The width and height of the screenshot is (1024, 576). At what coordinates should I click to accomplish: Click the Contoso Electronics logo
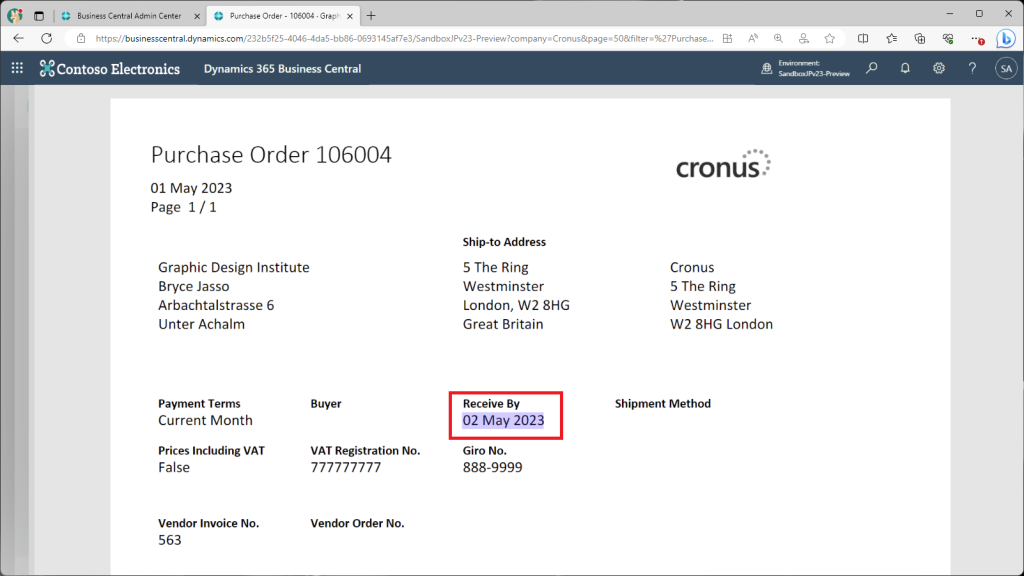tap(110, 69)
